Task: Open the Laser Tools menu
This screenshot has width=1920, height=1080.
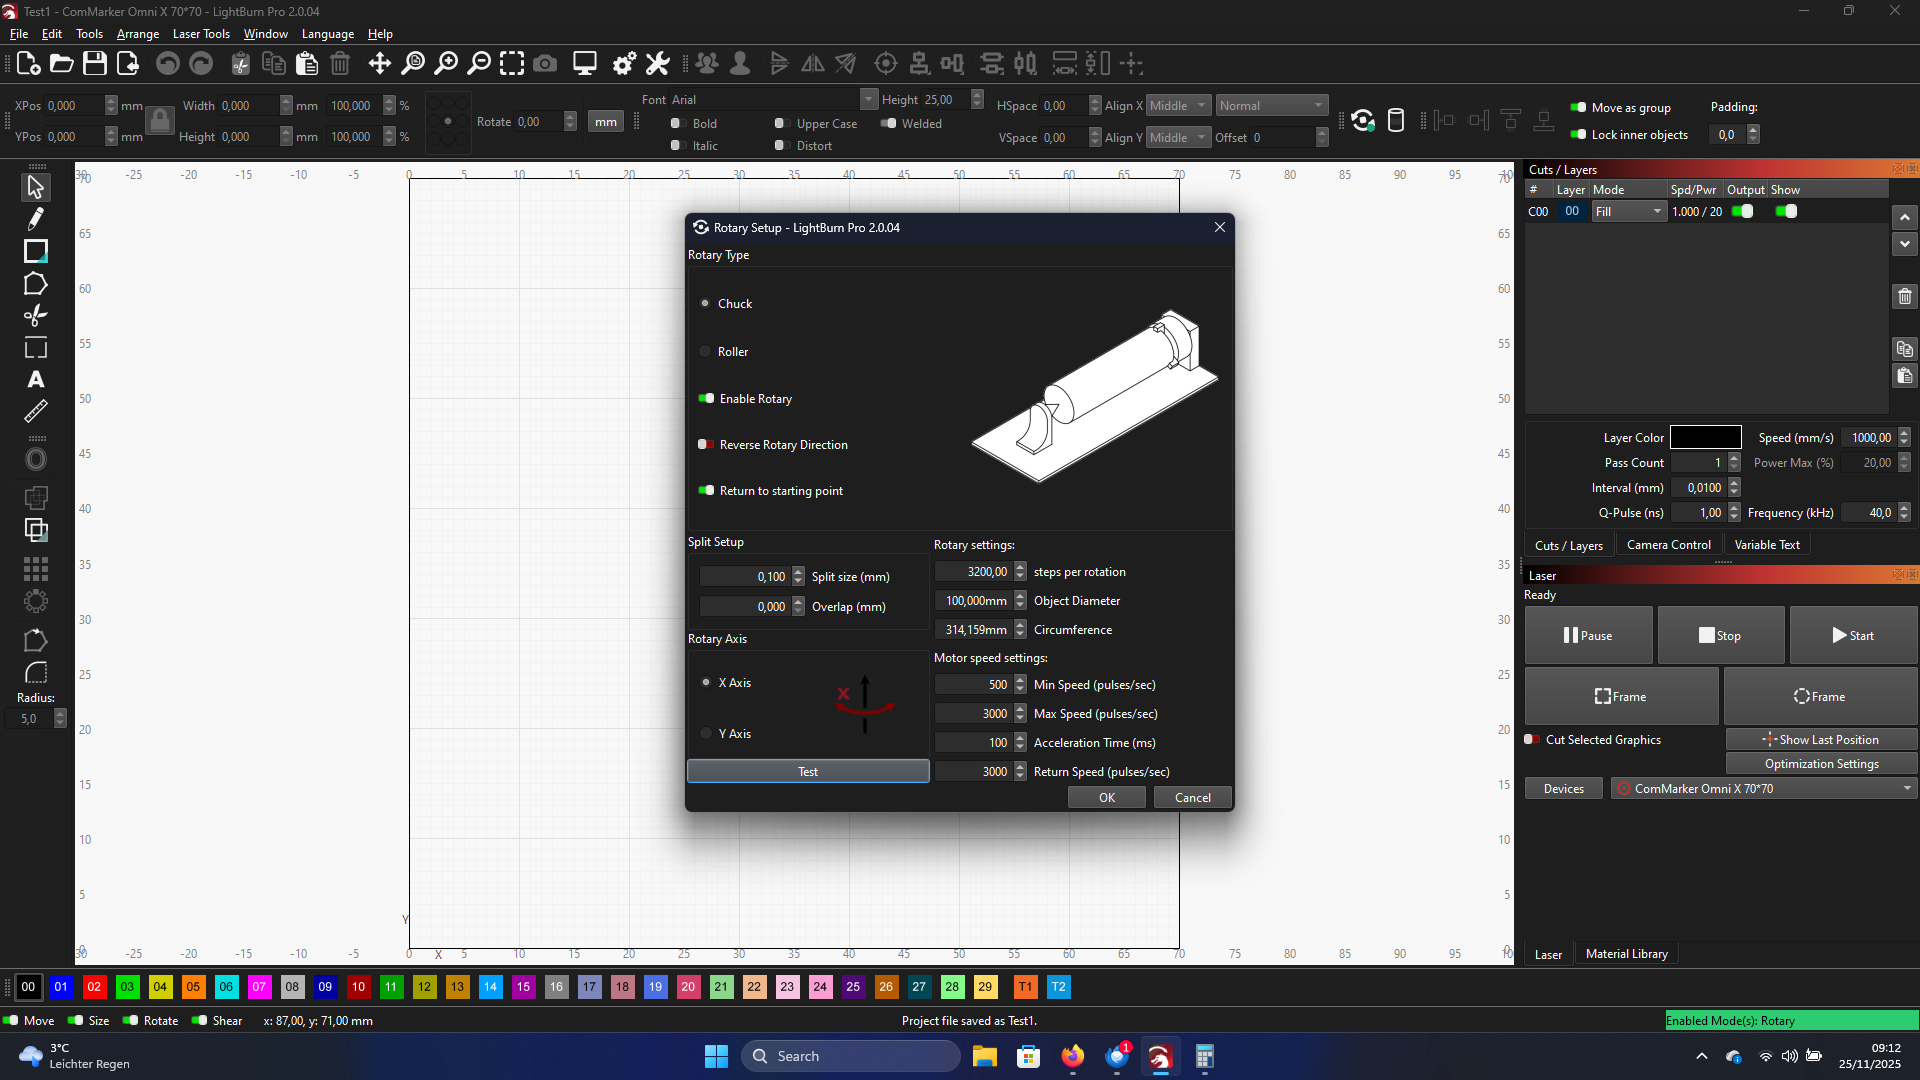Action: point(201,34)
